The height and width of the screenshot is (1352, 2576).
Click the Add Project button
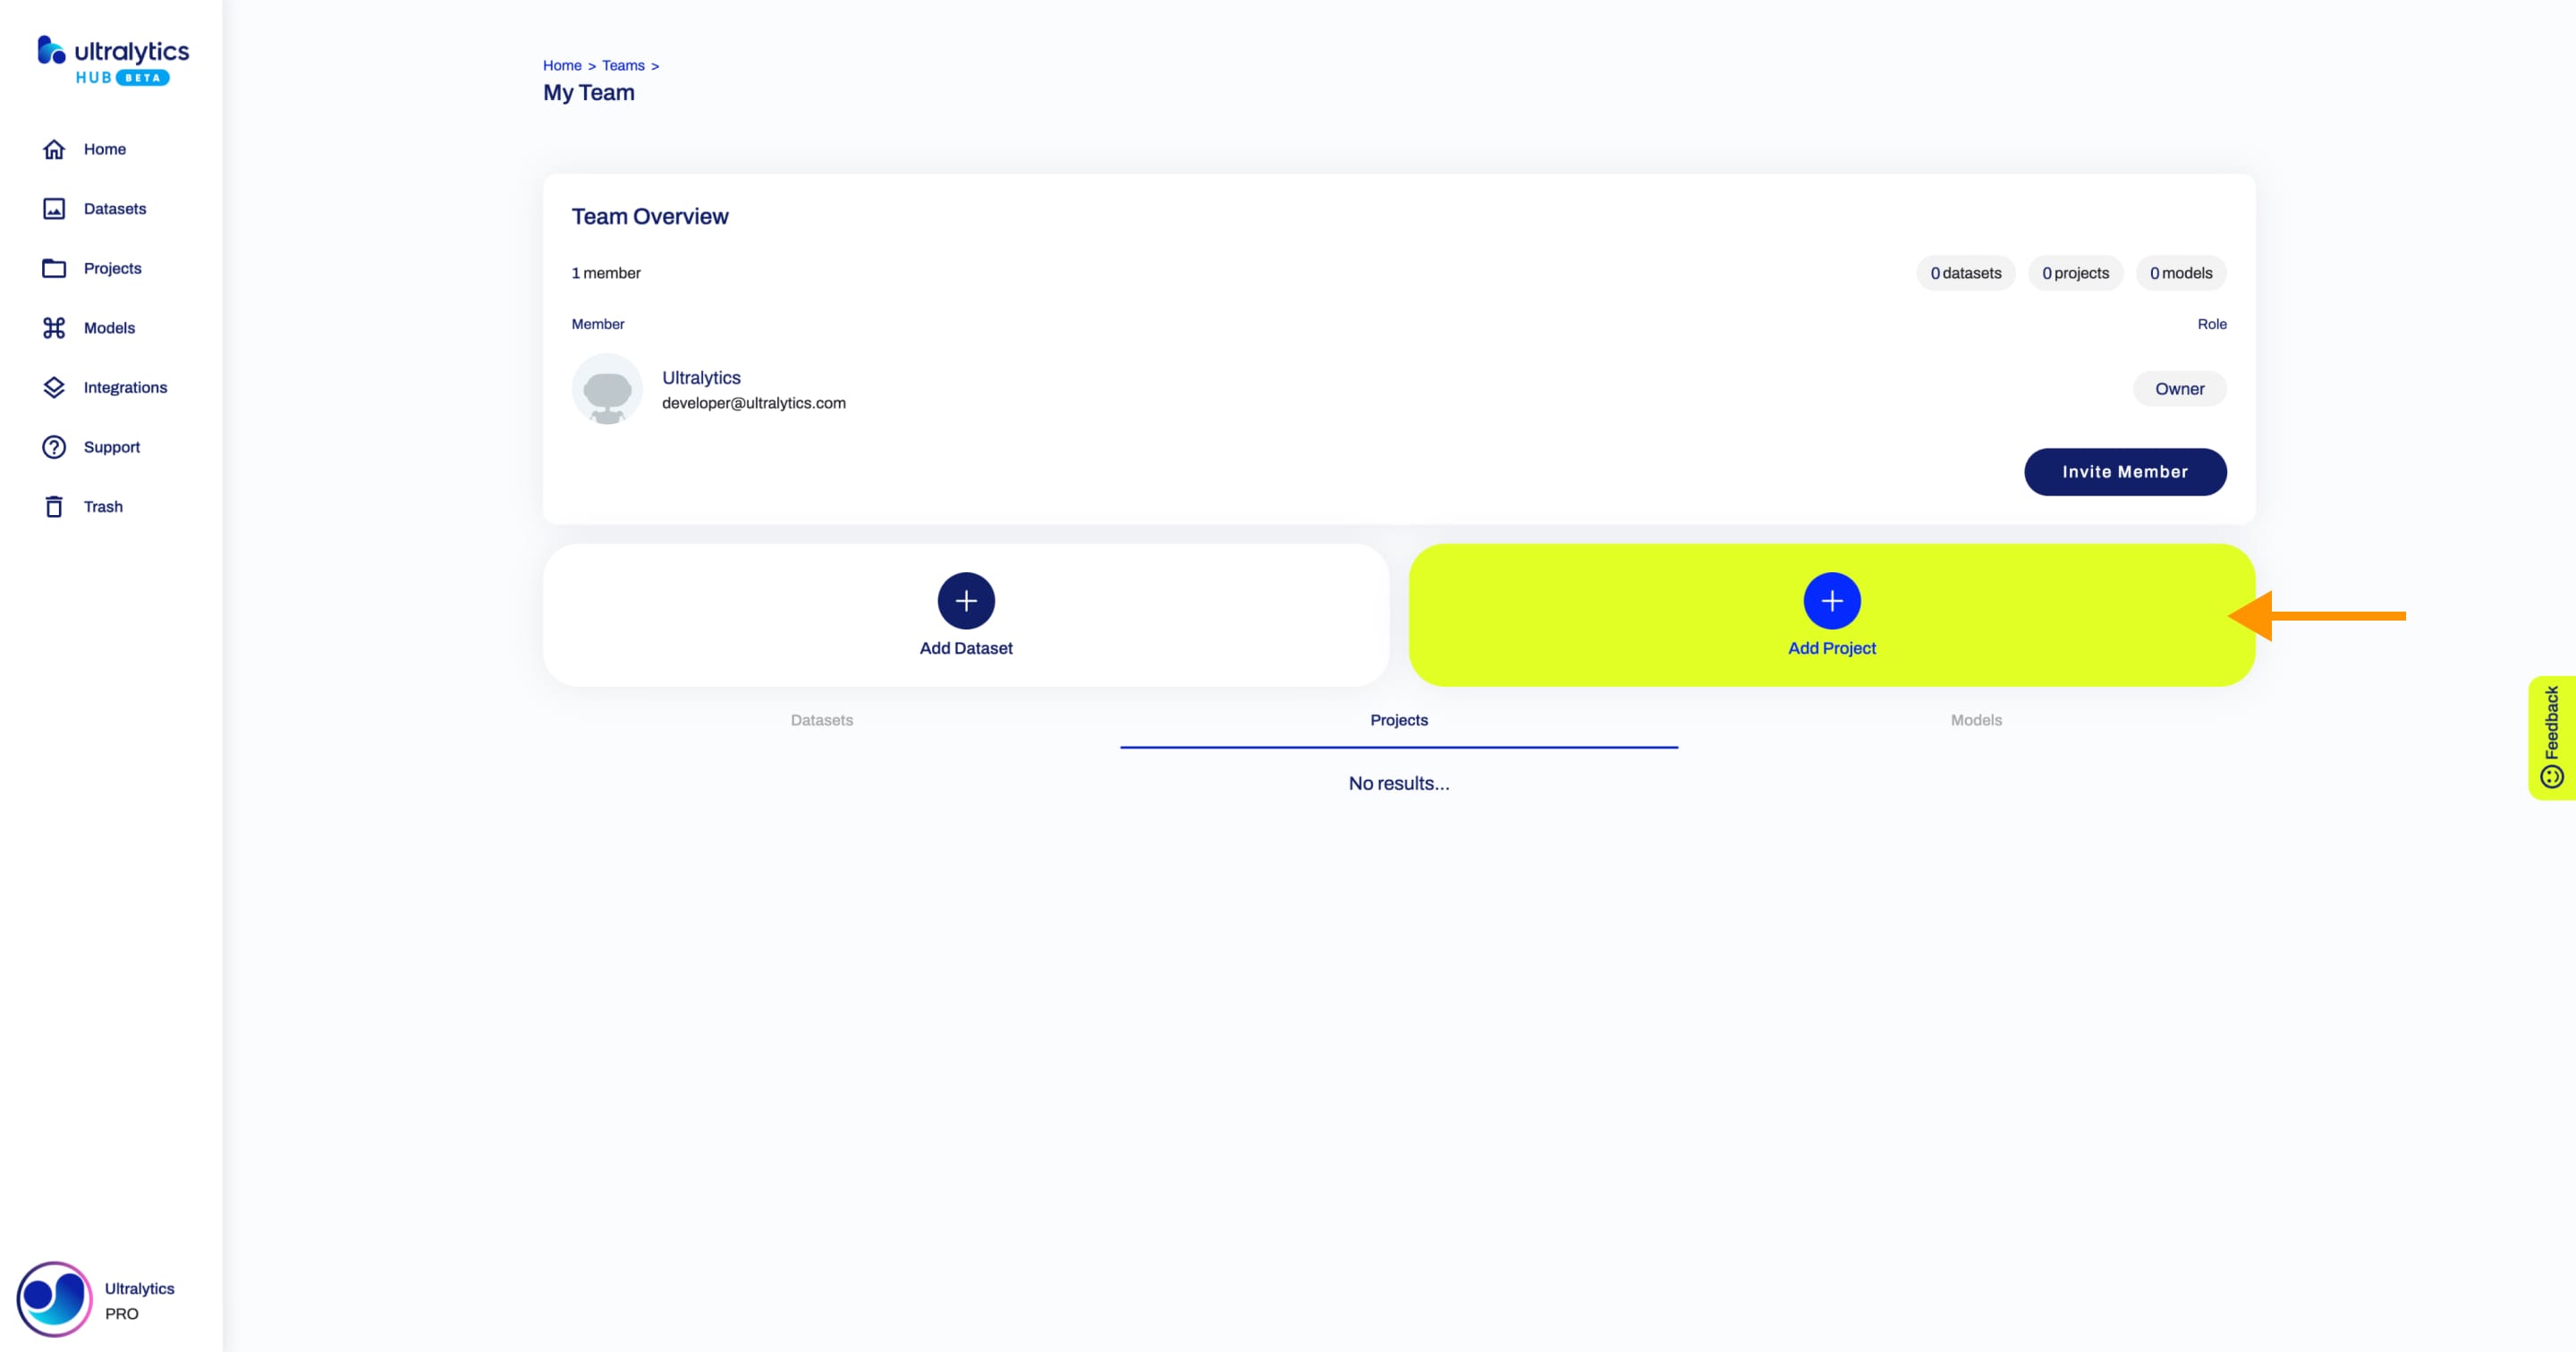[x=1832, y=614]
